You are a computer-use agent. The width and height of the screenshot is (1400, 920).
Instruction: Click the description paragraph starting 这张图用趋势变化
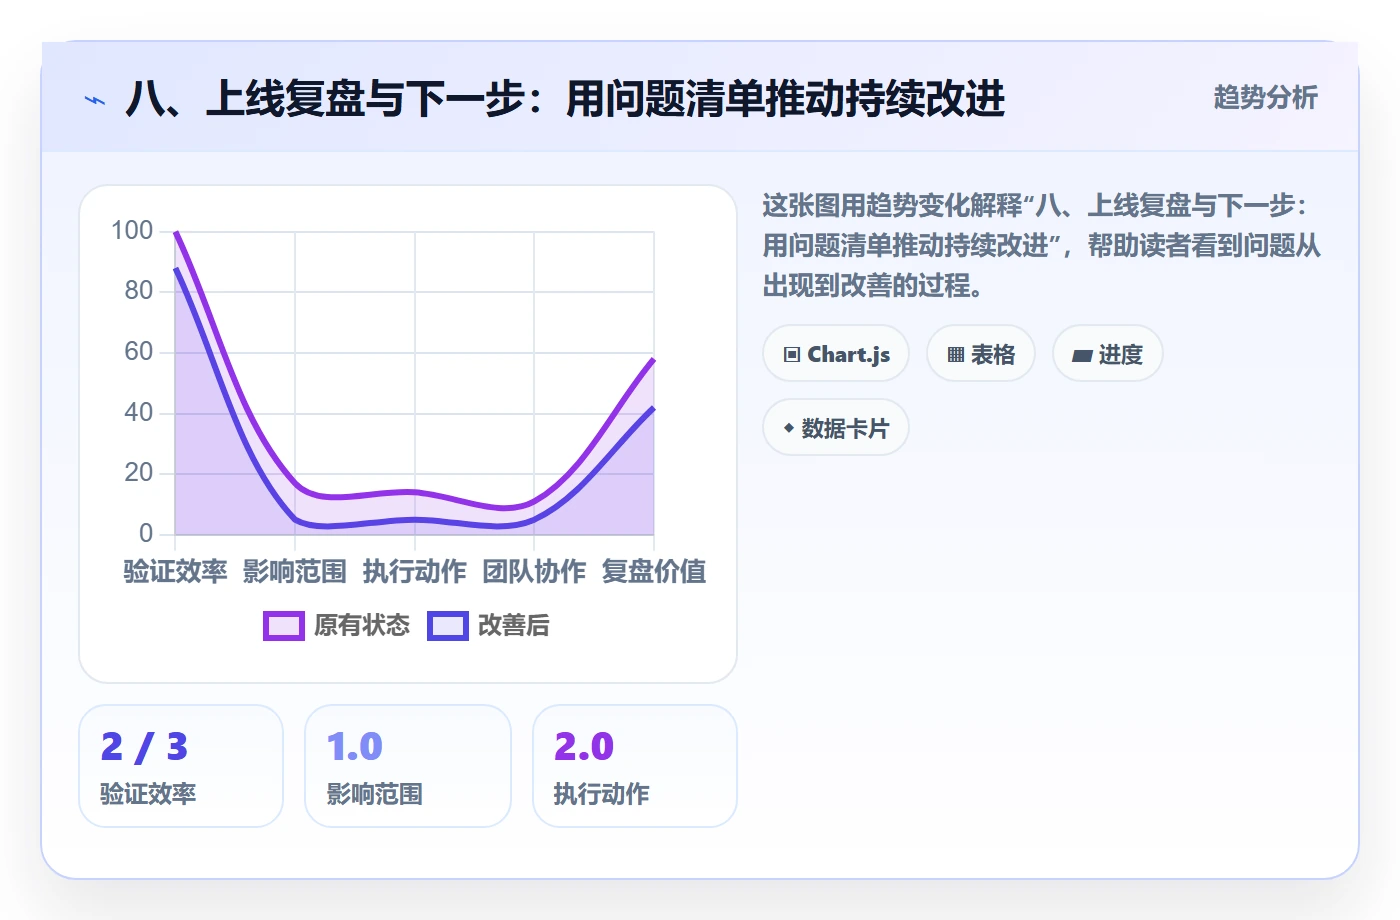(x=1042, y=246)
